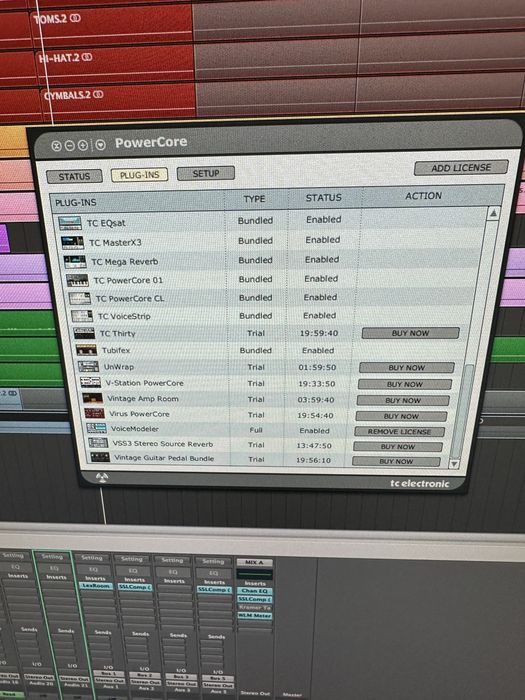Viewport: 525px width, 700px height.
Task: Open the Kramer Ta insert slot
Action: pyautogui.click(x=254, y=607)
